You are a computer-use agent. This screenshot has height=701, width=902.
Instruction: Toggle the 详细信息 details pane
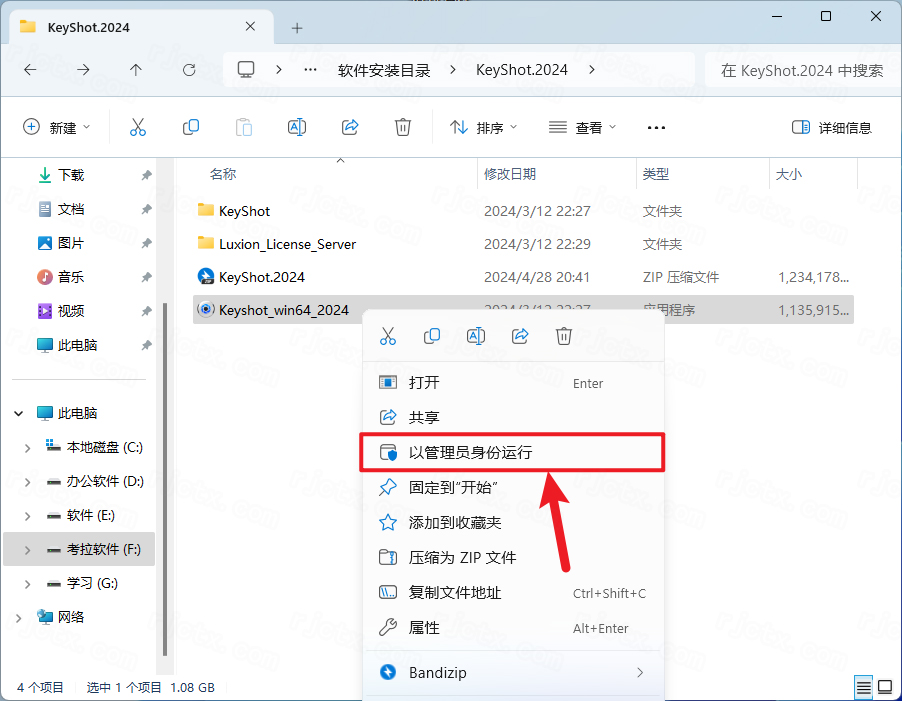click(x=832, y=127)
